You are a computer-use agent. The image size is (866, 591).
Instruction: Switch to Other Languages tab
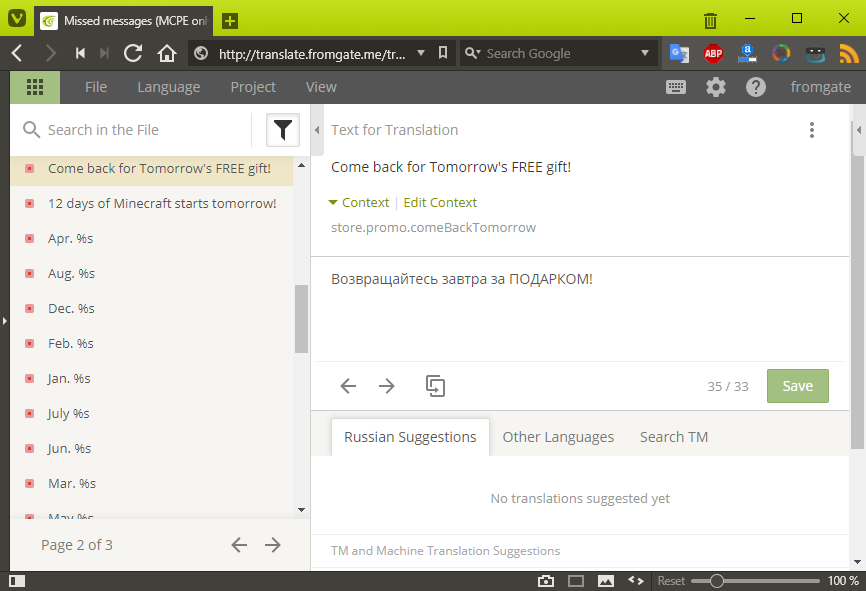(x=558, y=437)
